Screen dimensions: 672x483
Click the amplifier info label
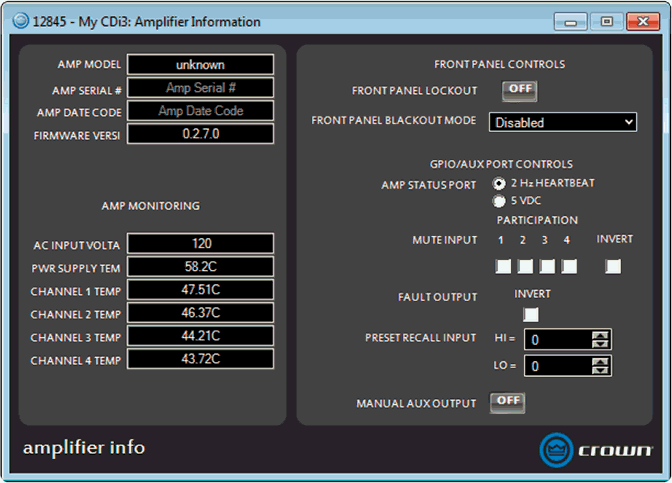[84, 448]
